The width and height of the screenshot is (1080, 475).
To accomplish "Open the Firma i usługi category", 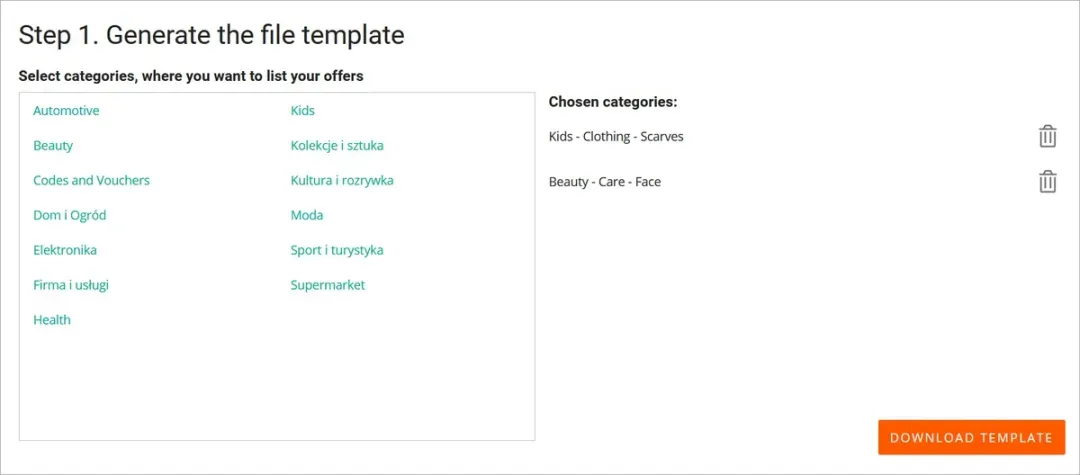I will (71, 285).
